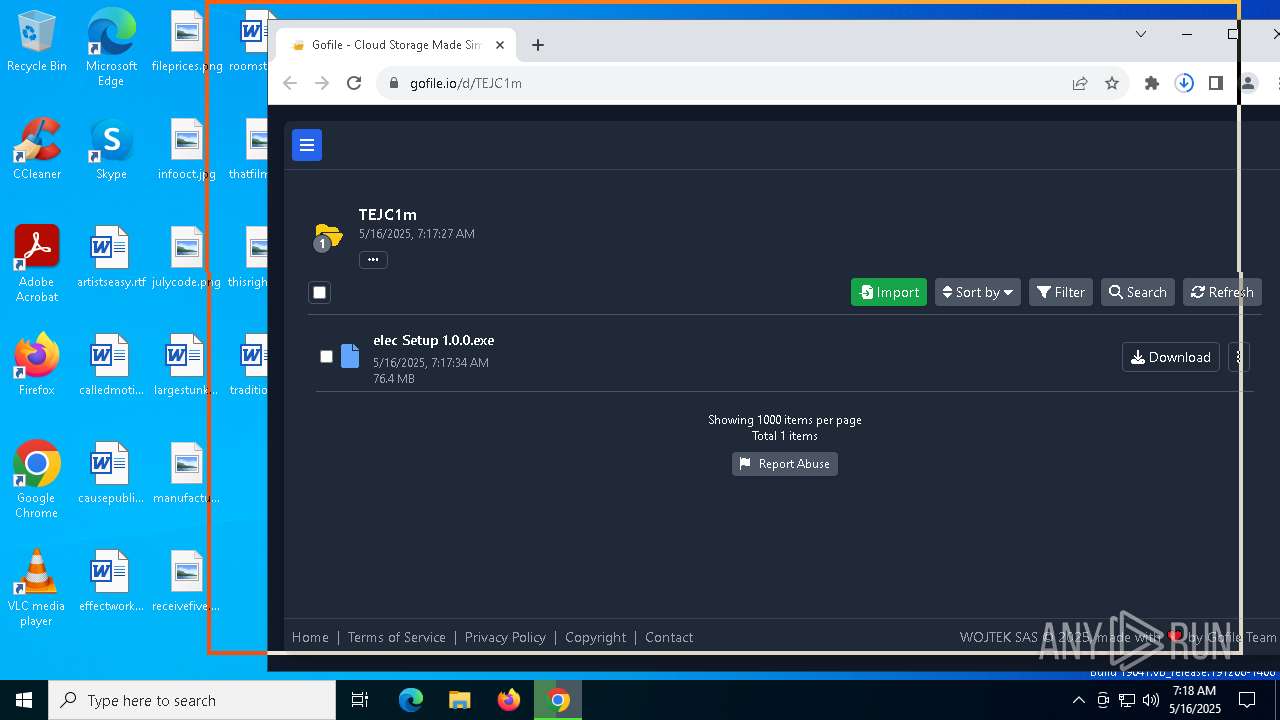
Task: Open the Copyright footer link
Action: [595, 637]
